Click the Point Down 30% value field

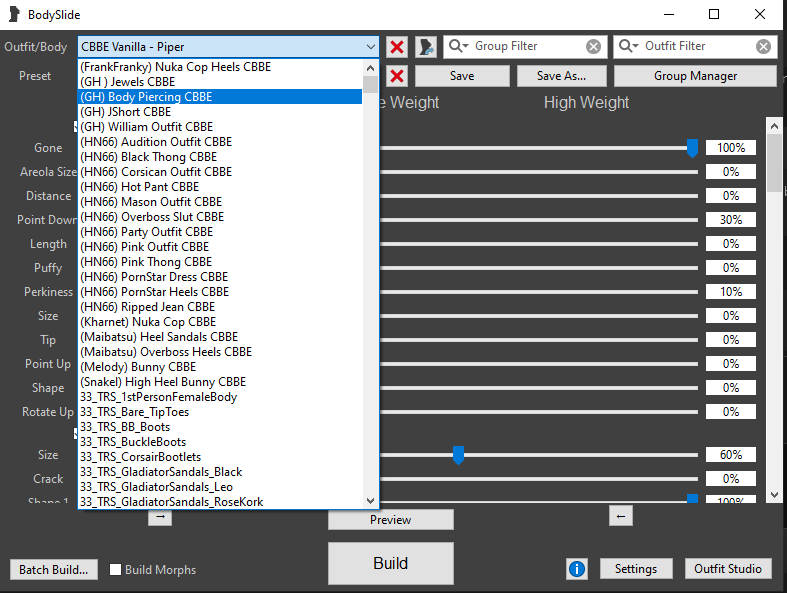[731, 219]
